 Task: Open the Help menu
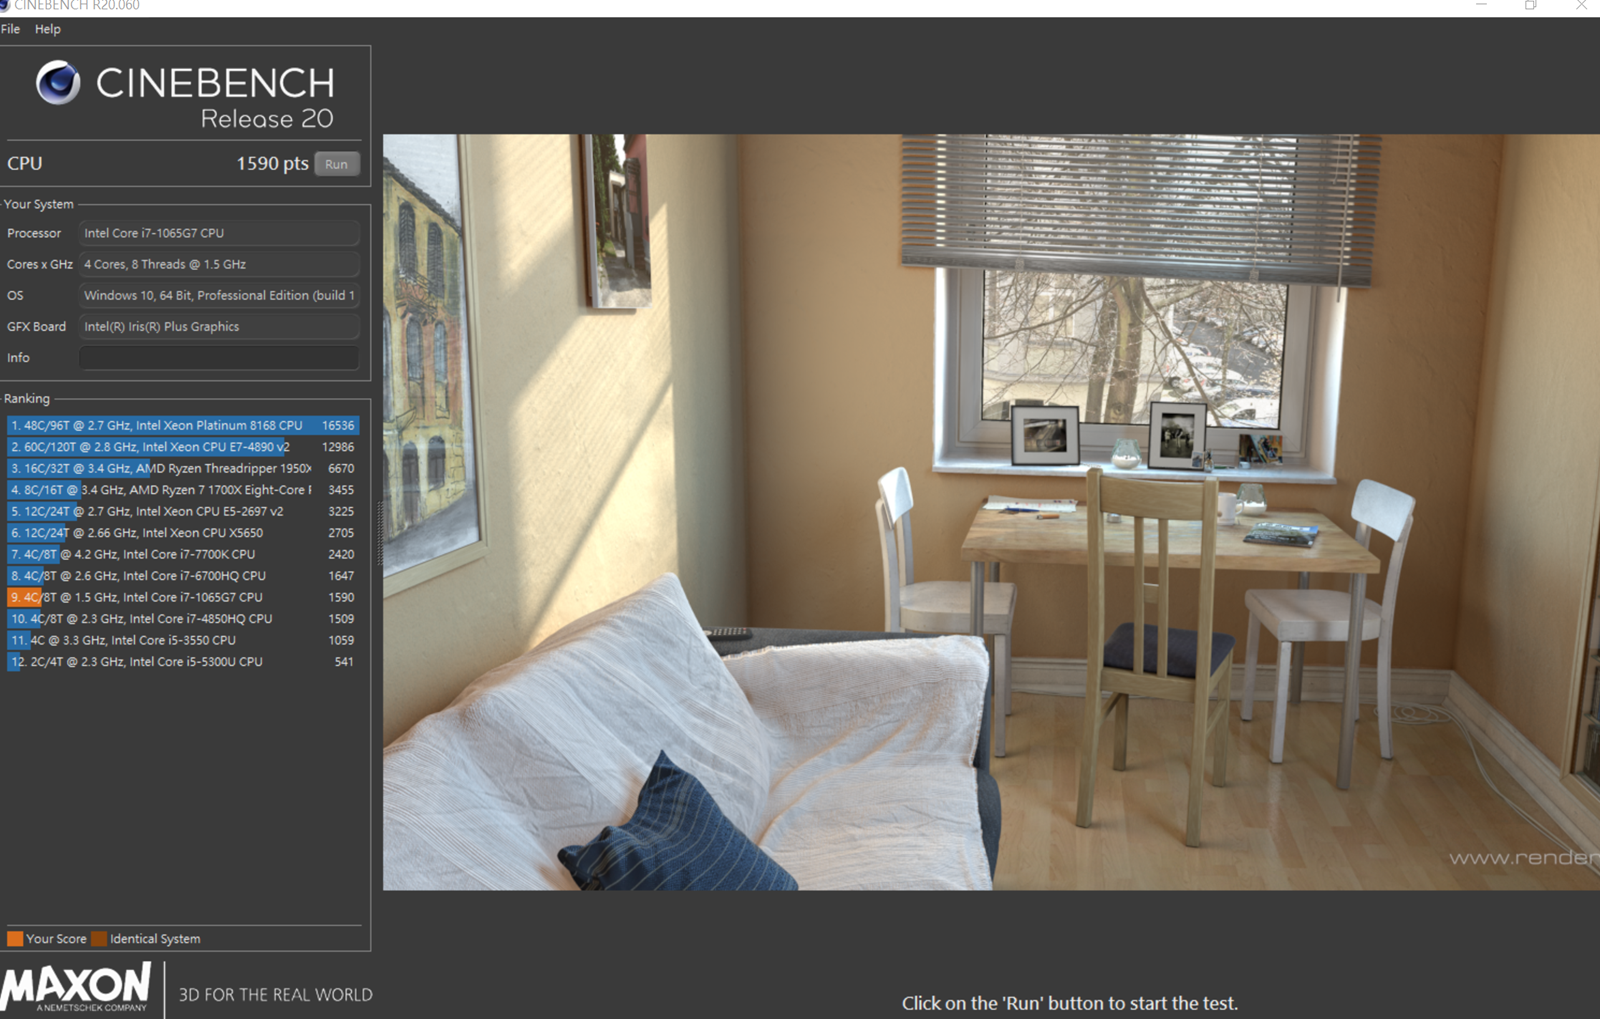[x=47, y=29]
